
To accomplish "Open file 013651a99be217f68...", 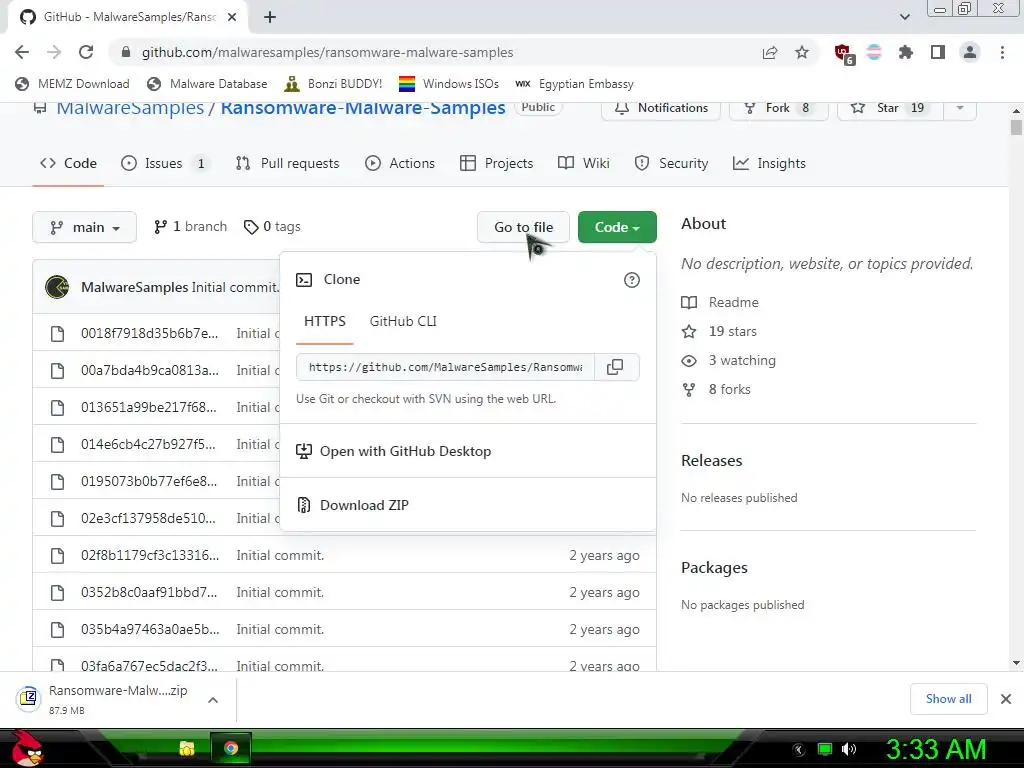I will pos(149,407).
